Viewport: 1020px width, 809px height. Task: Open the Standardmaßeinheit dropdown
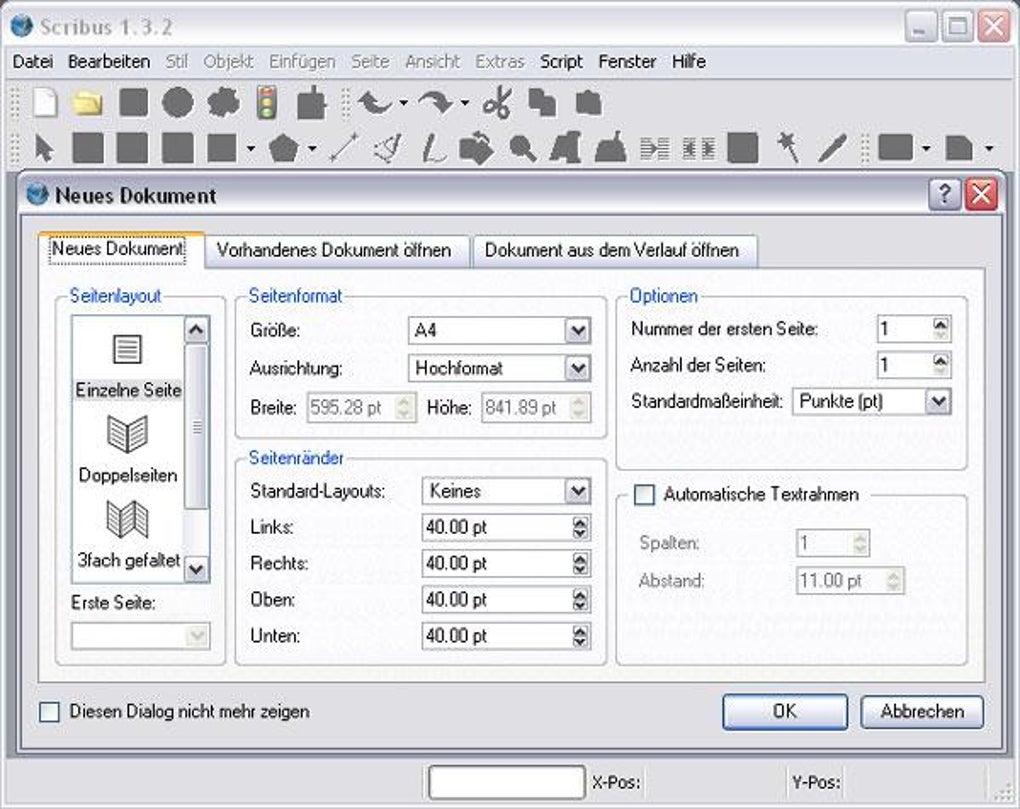937,401
